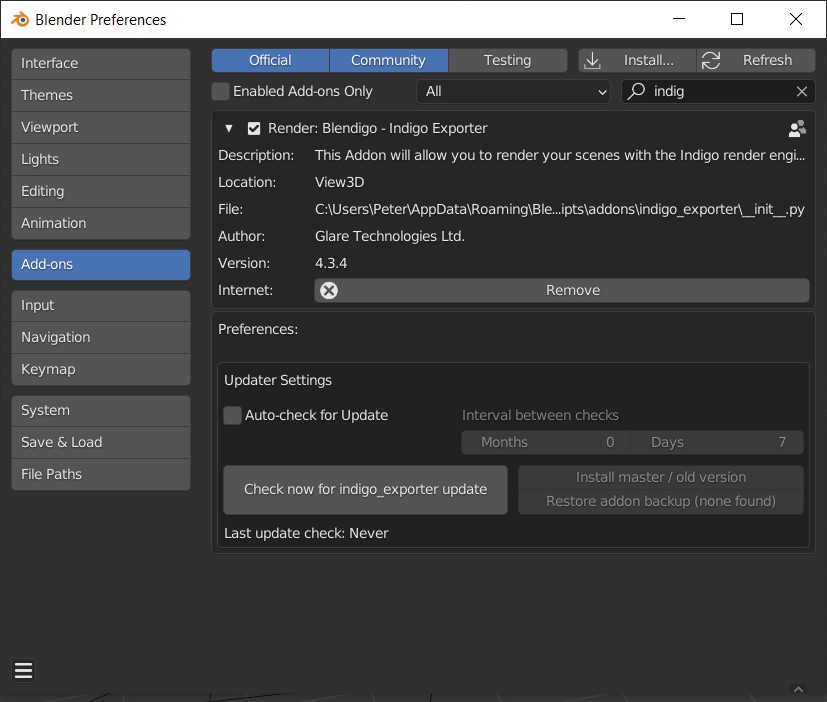Open the All category dropdown
This screenshot has height=702, width=827.
514,91
